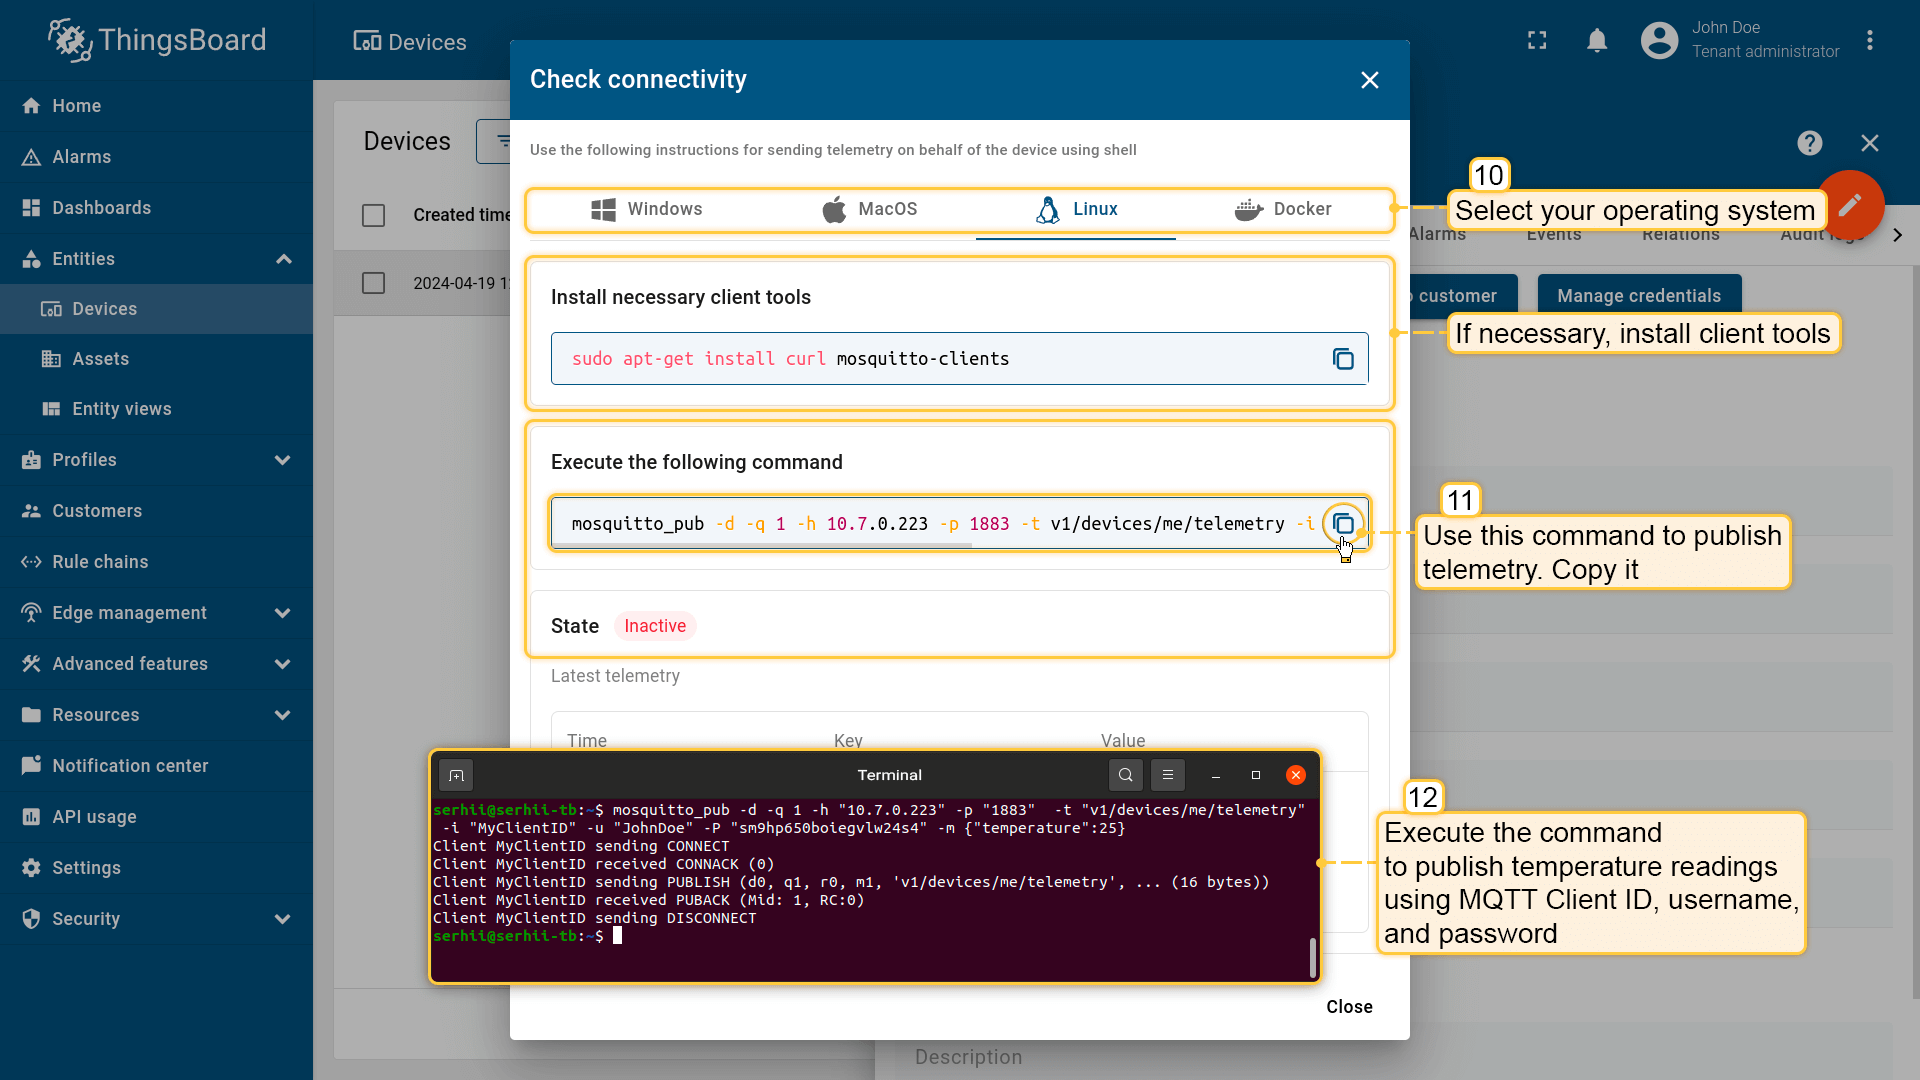The image size is (1920, 1080).
Task: Open Rule chains in sidebar
Action: [x=100, y=562]
